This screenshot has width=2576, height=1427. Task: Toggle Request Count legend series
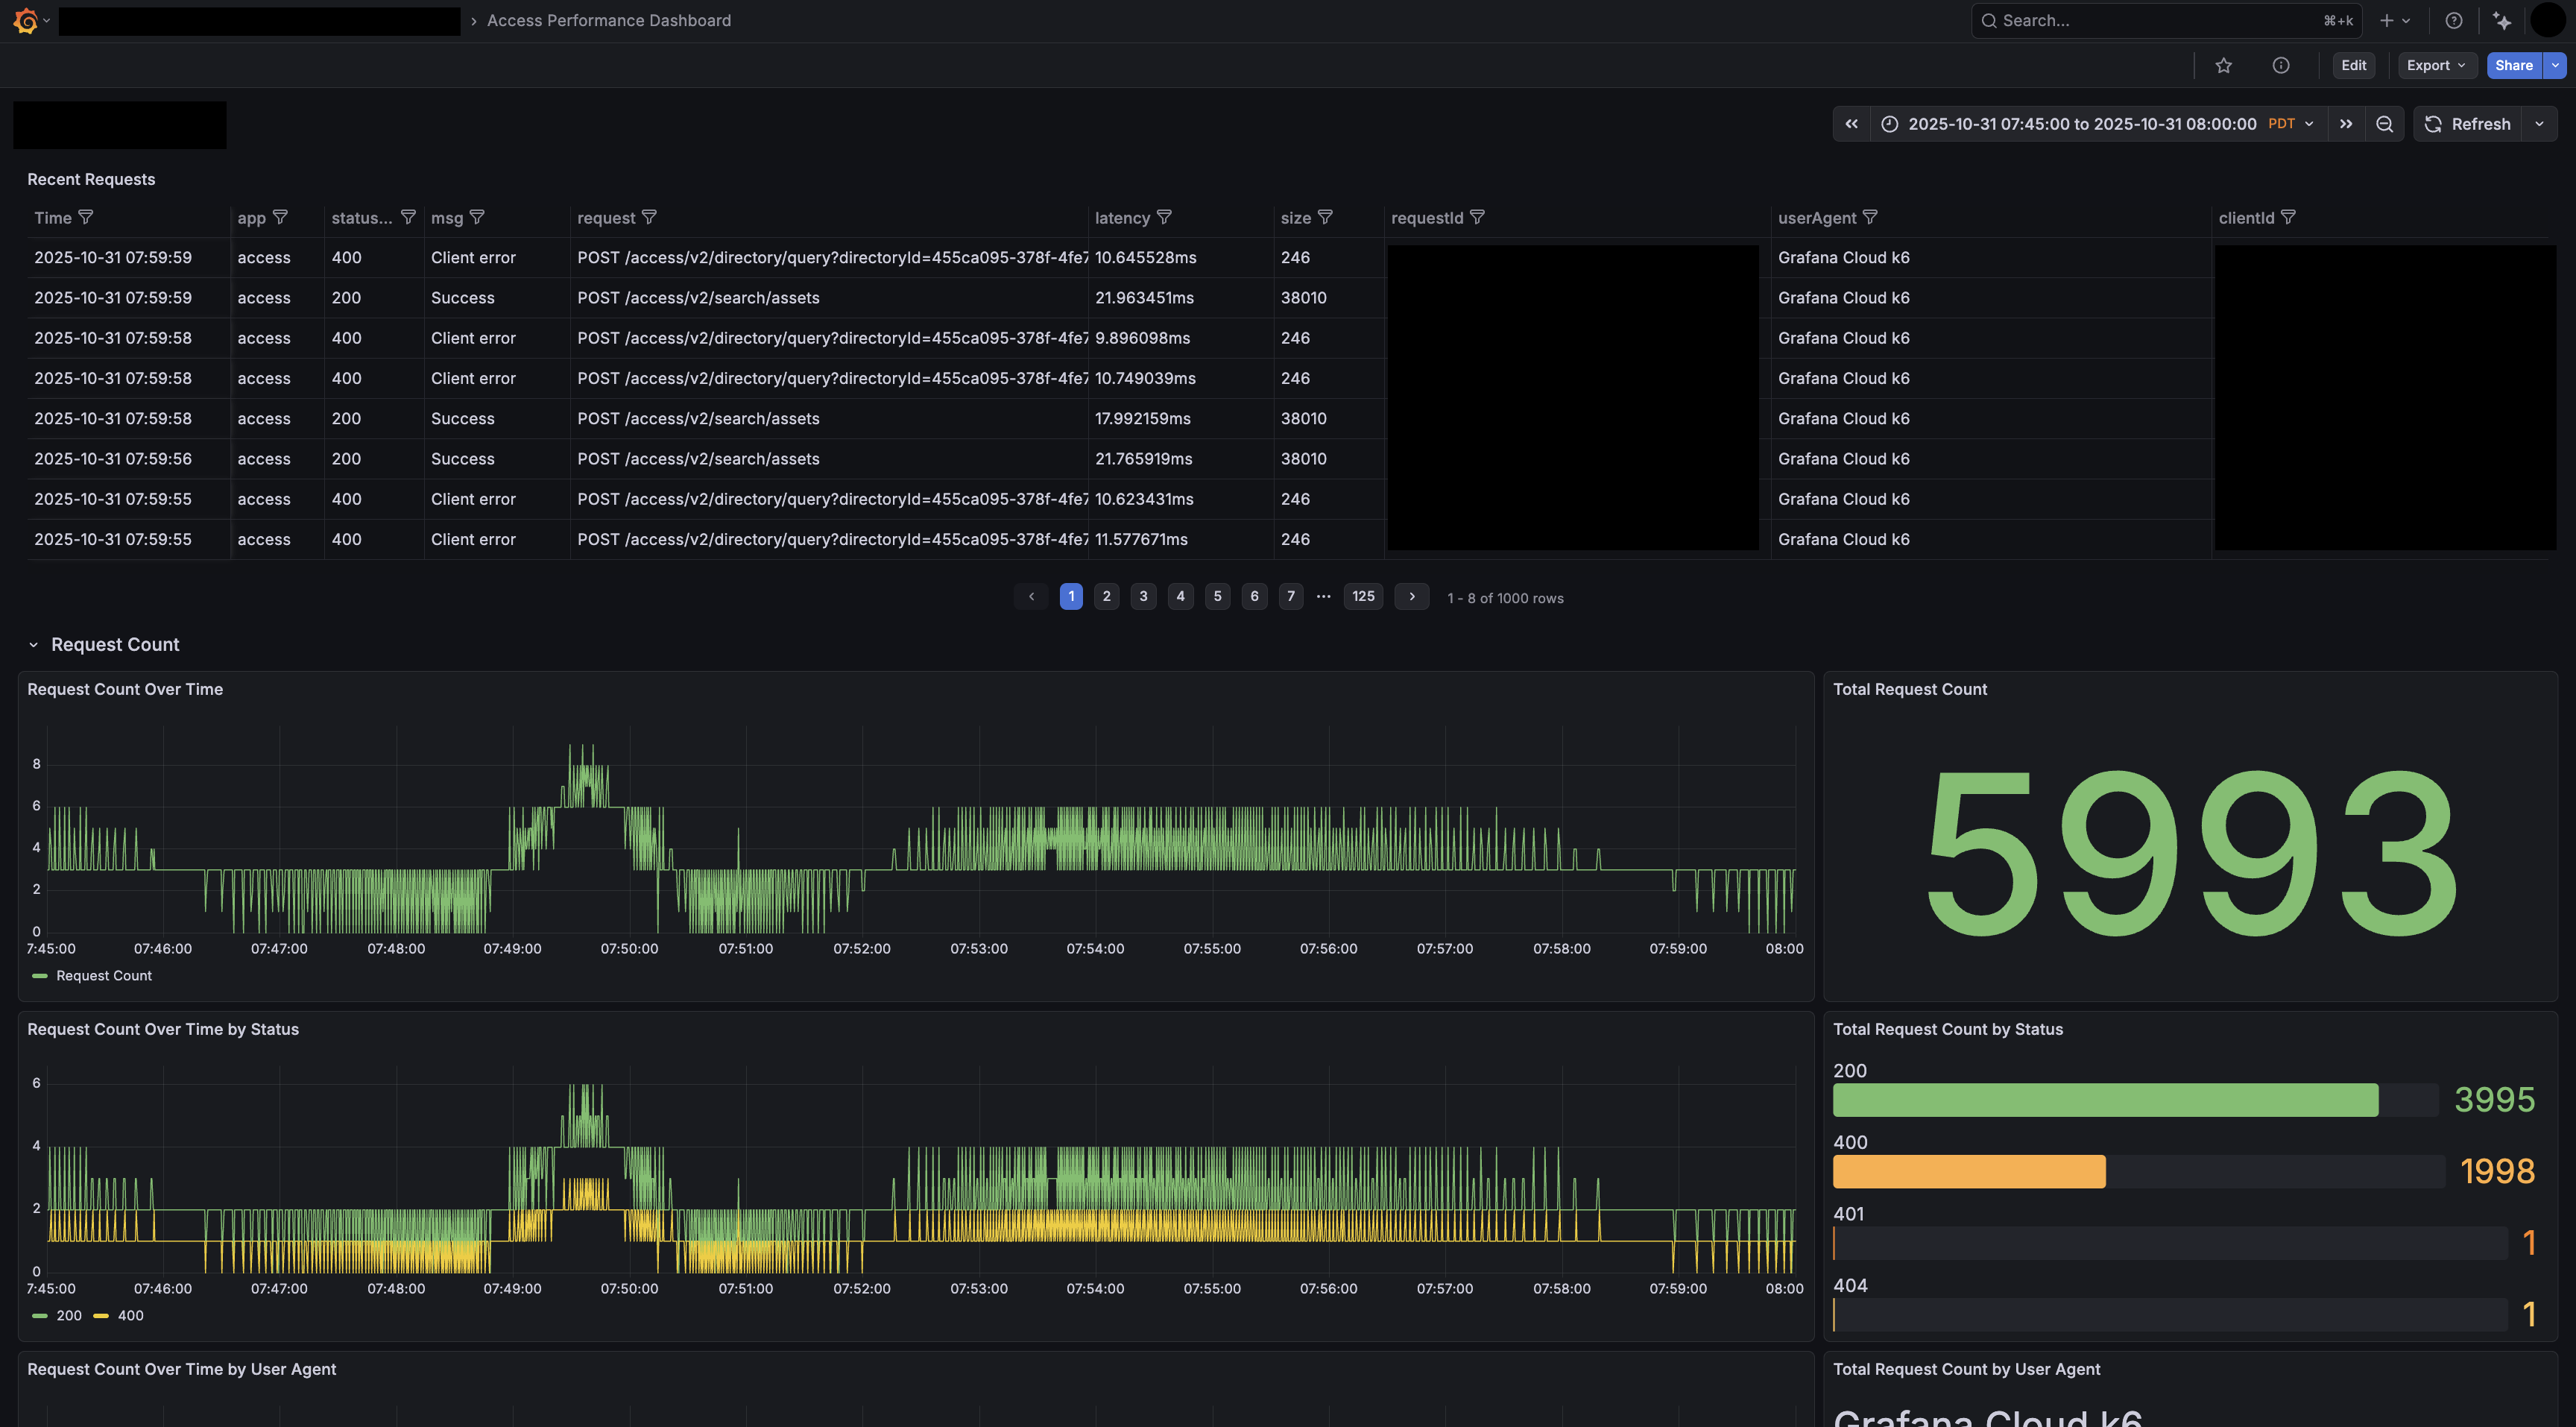(103, 976)
